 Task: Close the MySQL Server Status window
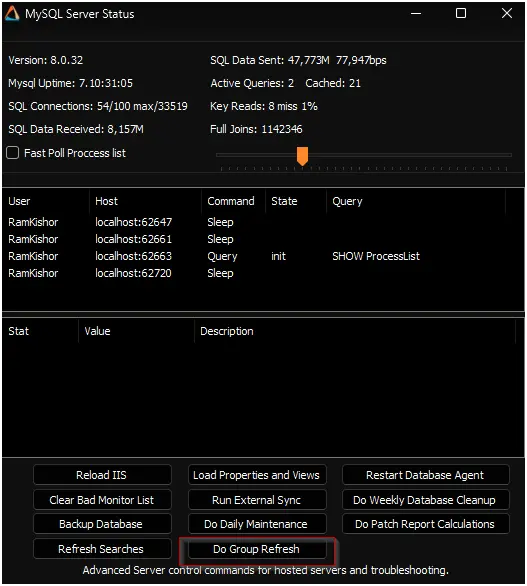506,13
